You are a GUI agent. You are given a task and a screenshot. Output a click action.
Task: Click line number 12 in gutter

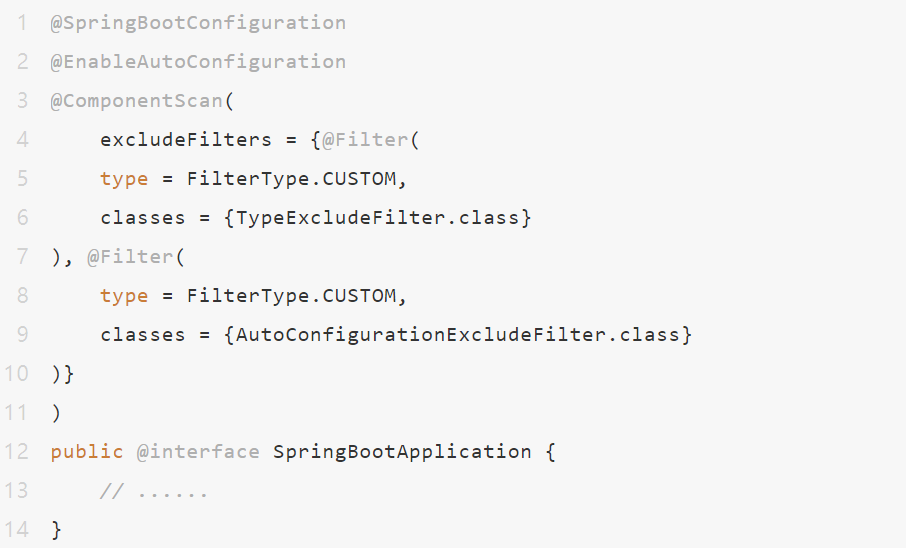click(17, 452)
